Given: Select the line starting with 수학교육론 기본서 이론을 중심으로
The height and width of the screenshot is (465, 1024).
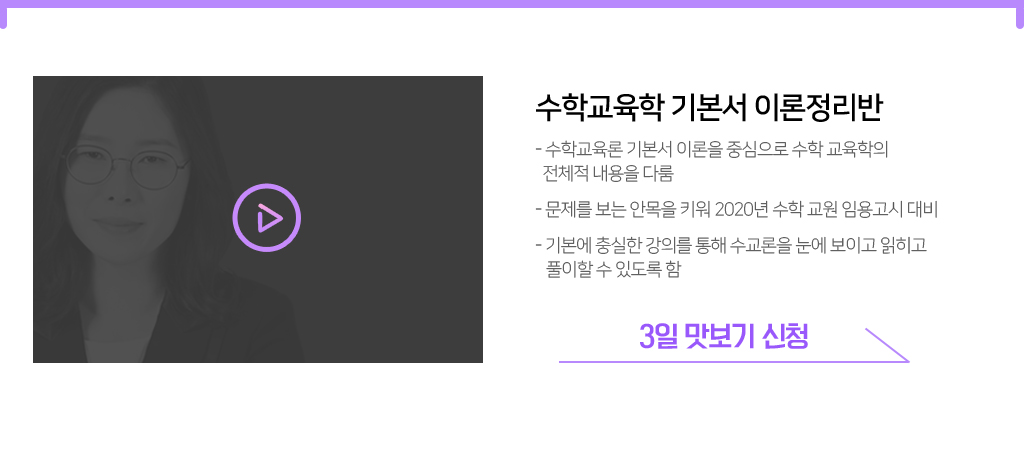Looking at the screenshot, I should pyautogui.click(x=712, y=150).
